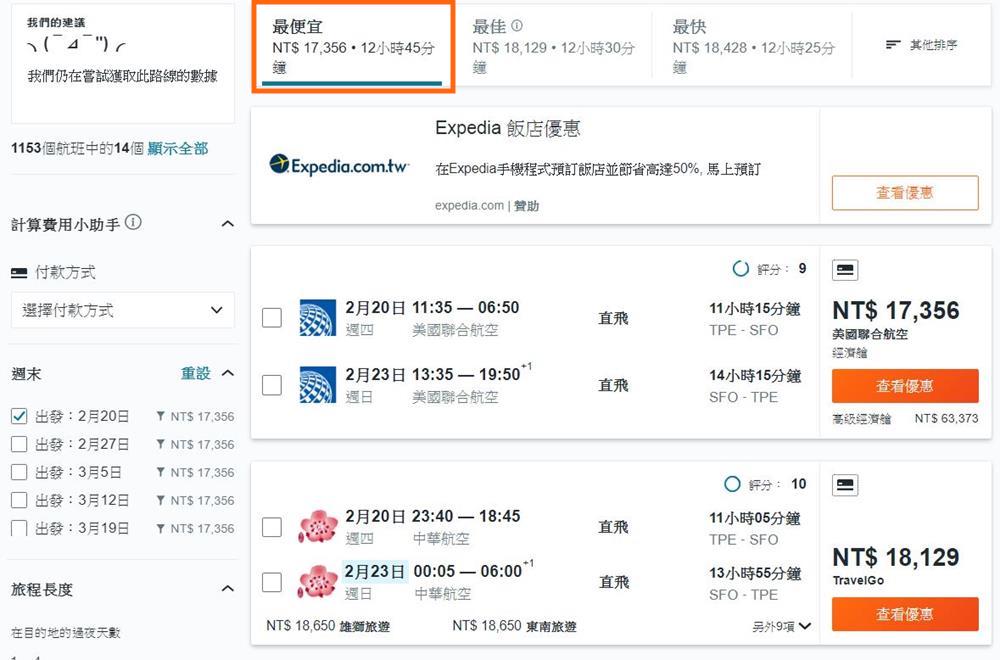This screenshot has height=660, width=1000.
Task: Select the 最便宜 sorting tab
Action: [x=354, y=46]
